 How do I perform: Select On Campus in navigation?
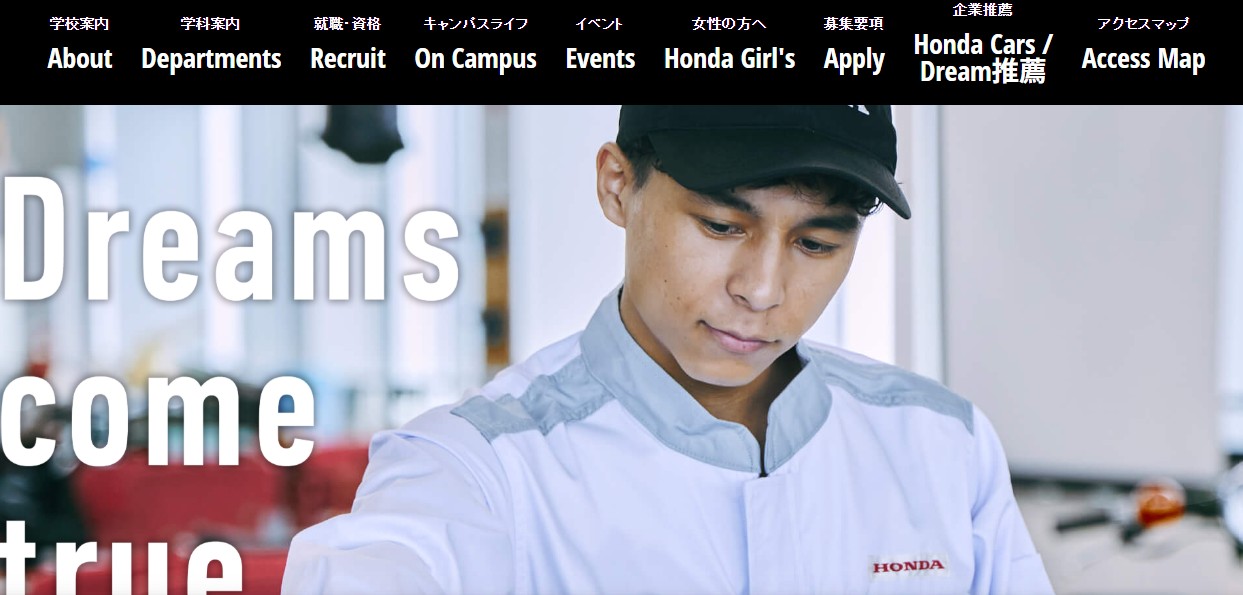click(x=475, y=59)
